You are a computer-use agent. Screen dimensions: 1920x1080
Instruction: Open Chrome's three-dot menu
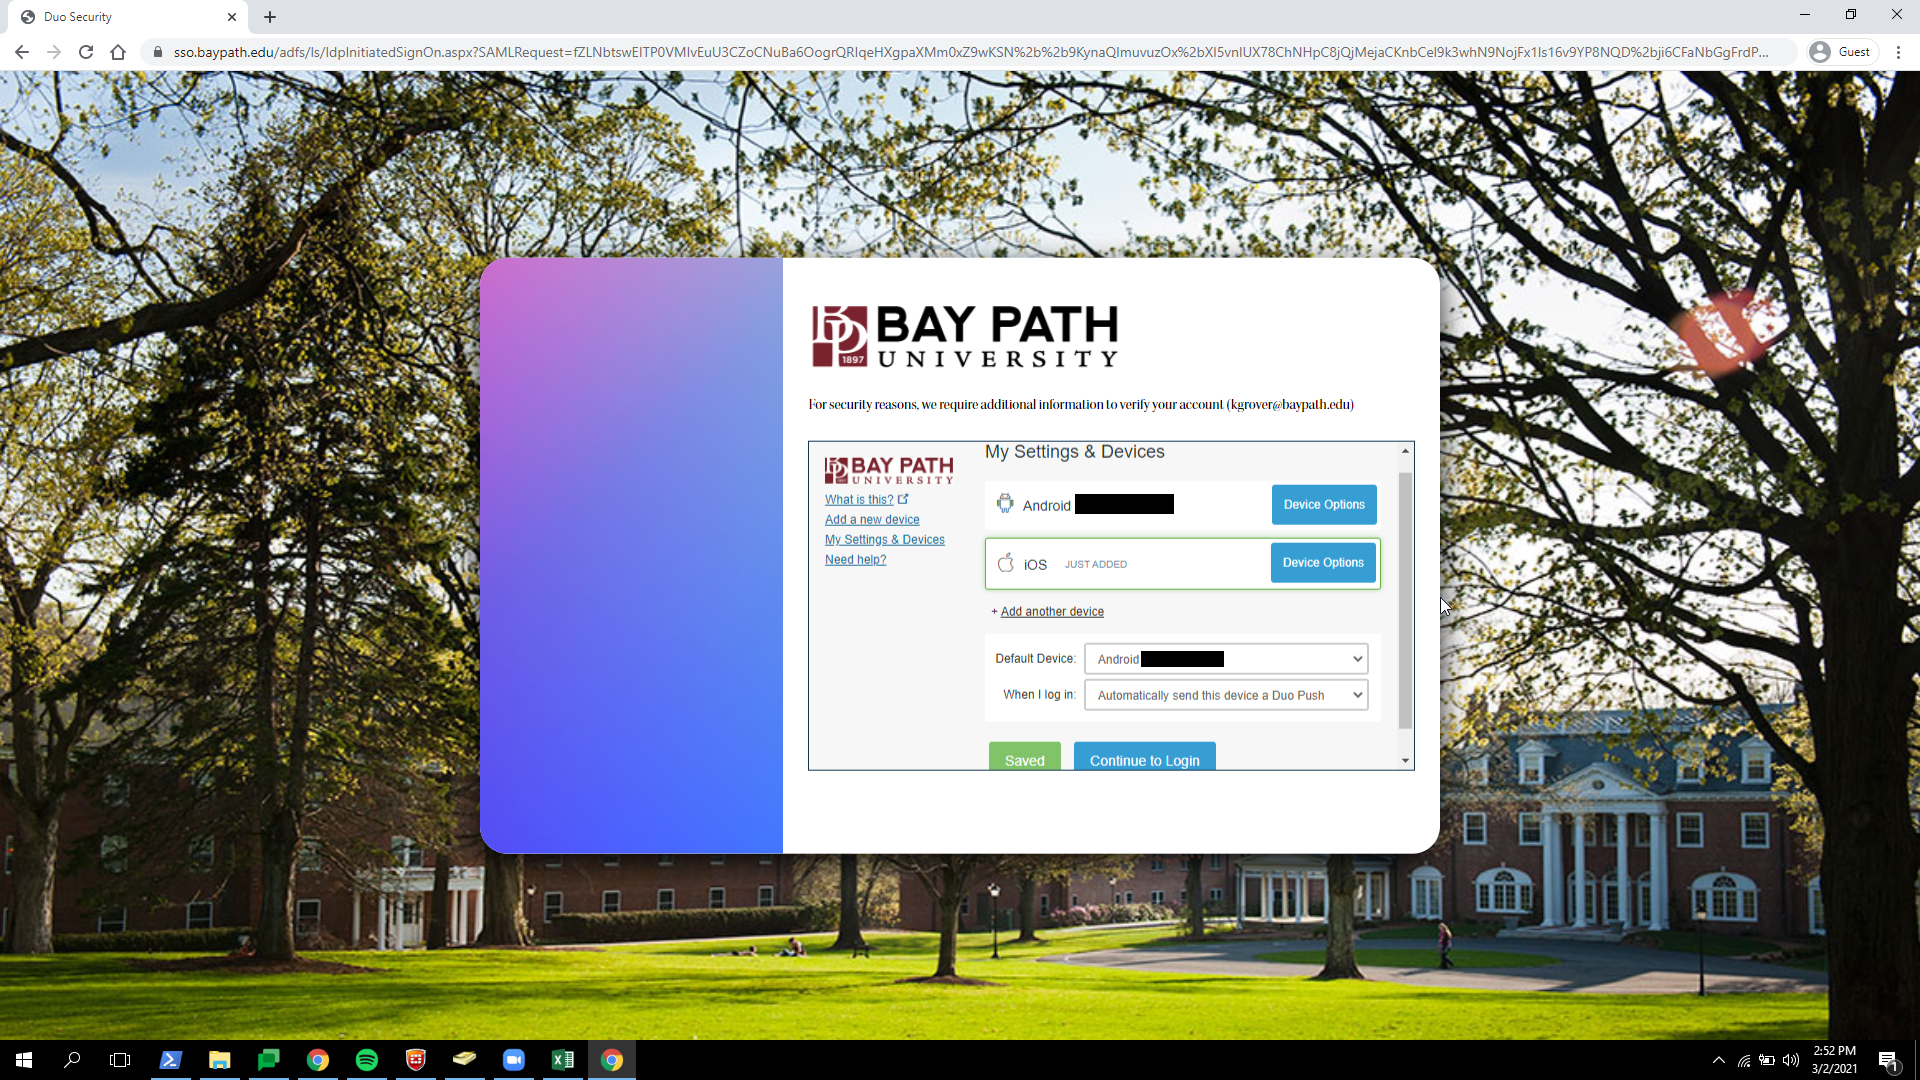pyautogui.click(x=1898, y=52)
